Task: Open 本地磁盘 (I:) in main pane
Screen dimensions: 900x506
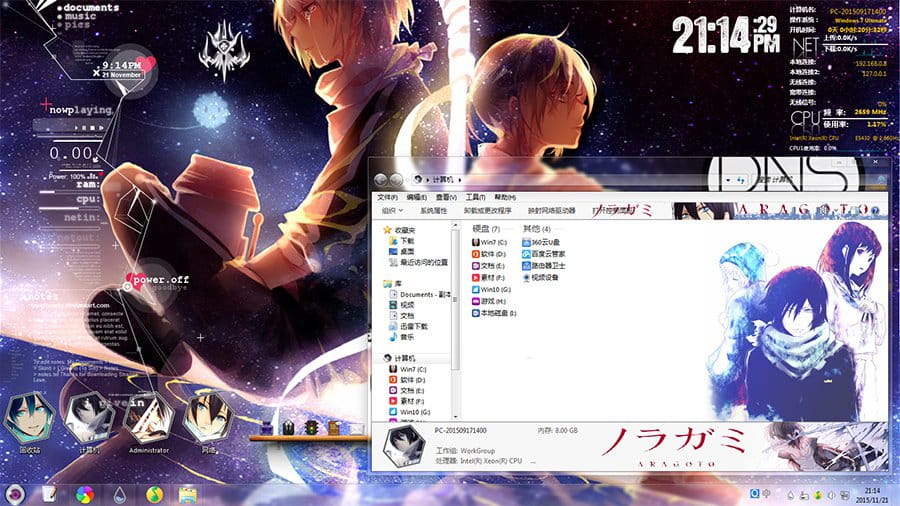Action: (x=494, y=313)
